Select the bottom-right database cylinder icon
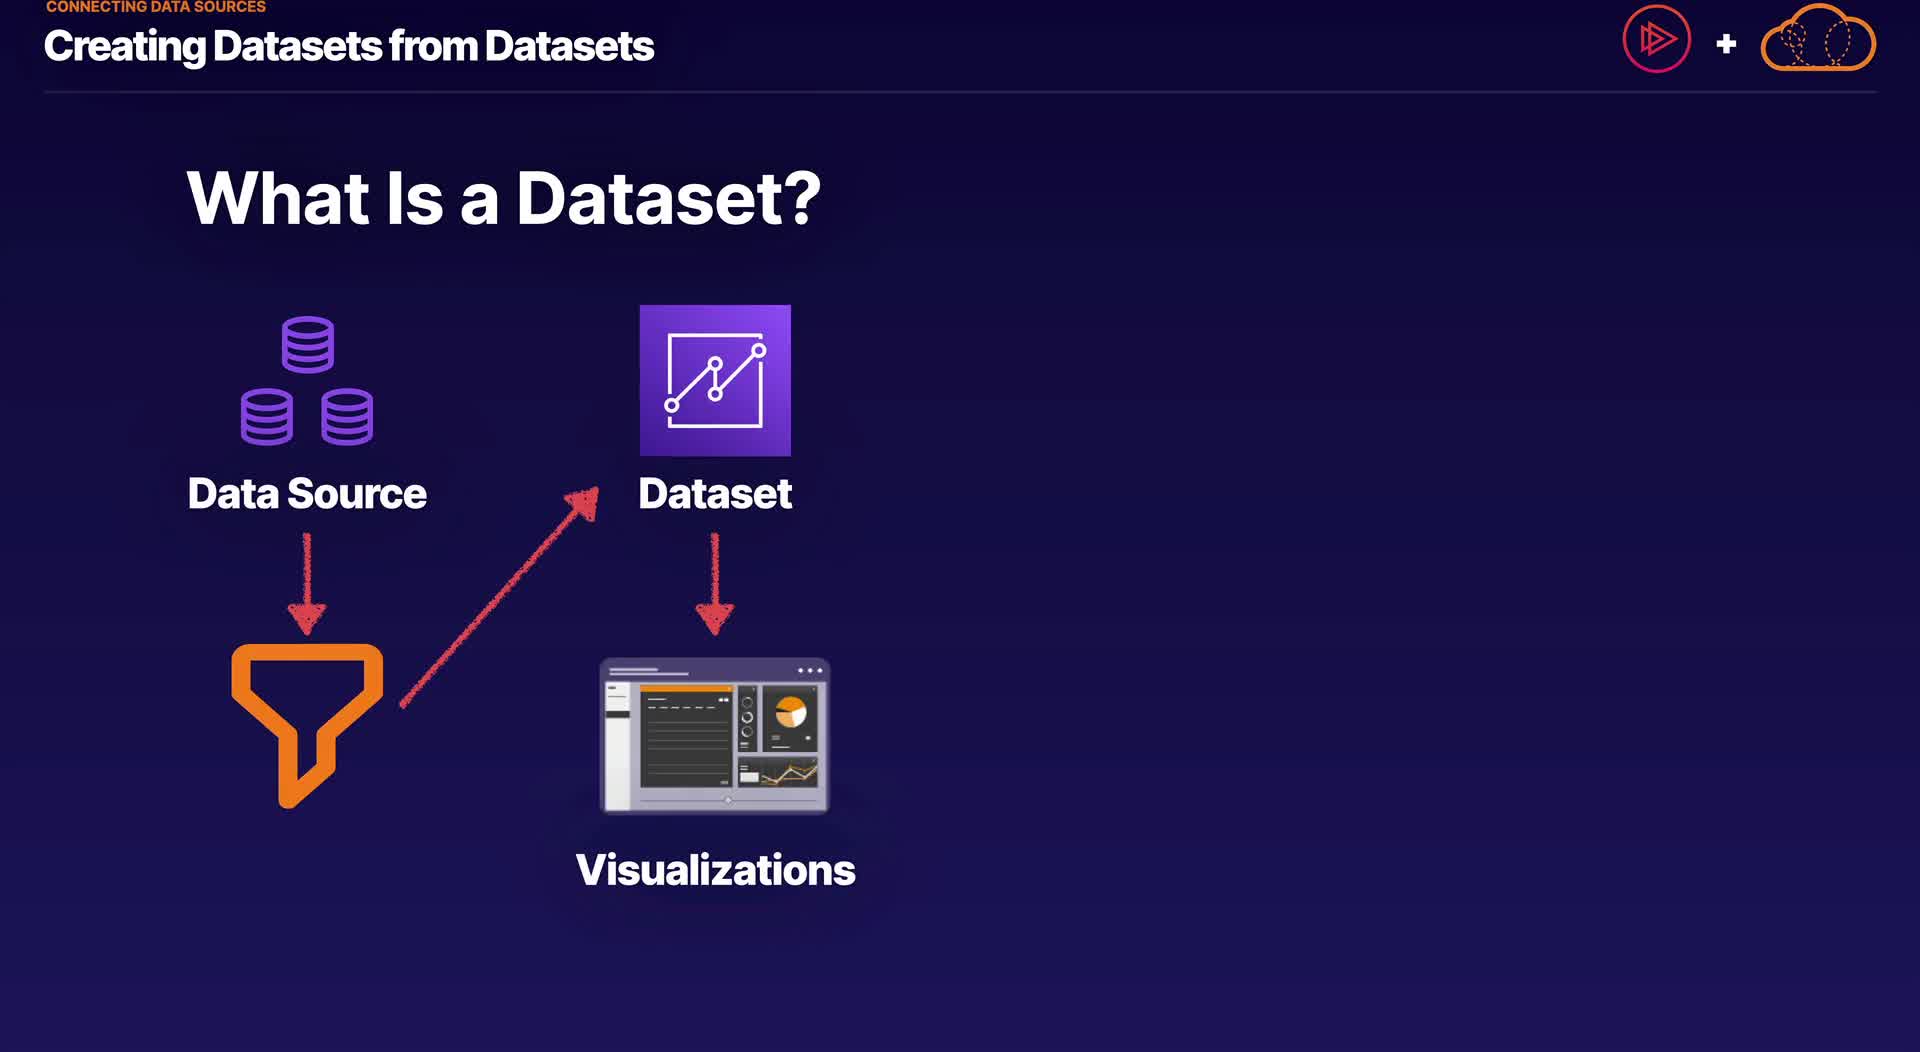 [x=347, y=416]
